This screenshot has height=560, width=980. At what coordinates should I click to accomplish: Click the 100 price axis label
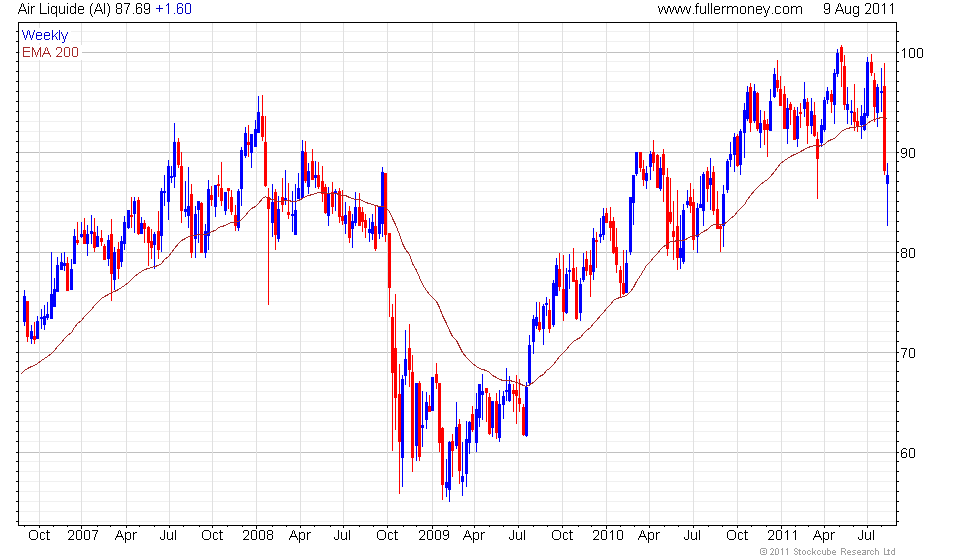click(912, 53)
